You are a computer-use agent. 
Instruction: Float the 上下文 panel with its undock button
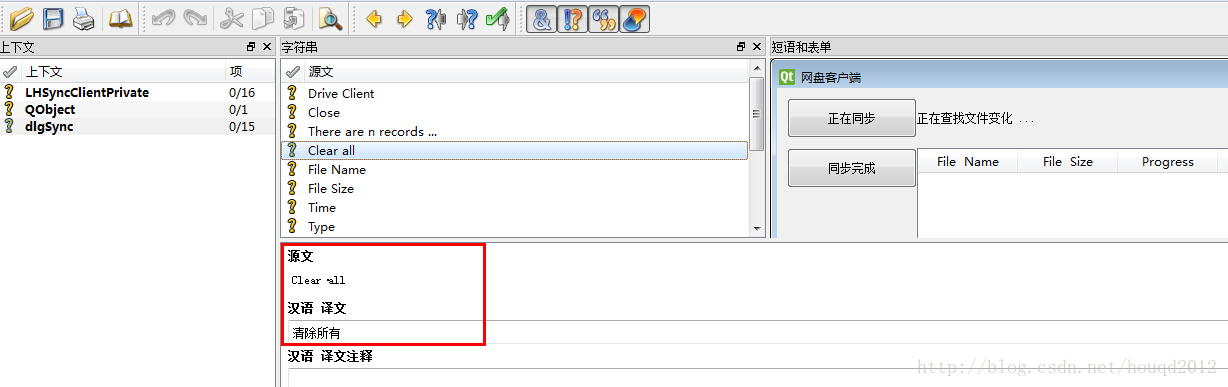tap(251, 47)
